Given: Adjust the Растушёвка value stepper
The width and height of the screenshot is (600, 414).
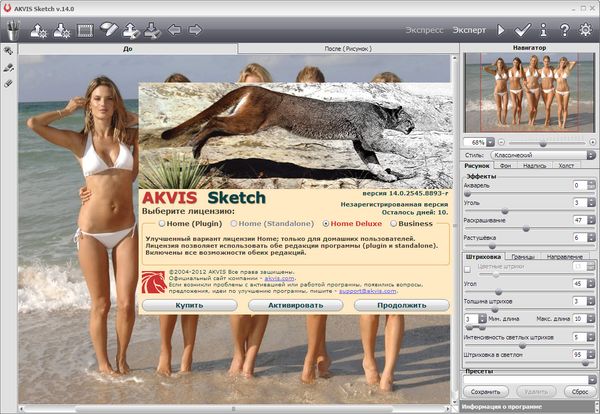Looking at the screenshot, I should click(x=591, y=238).
